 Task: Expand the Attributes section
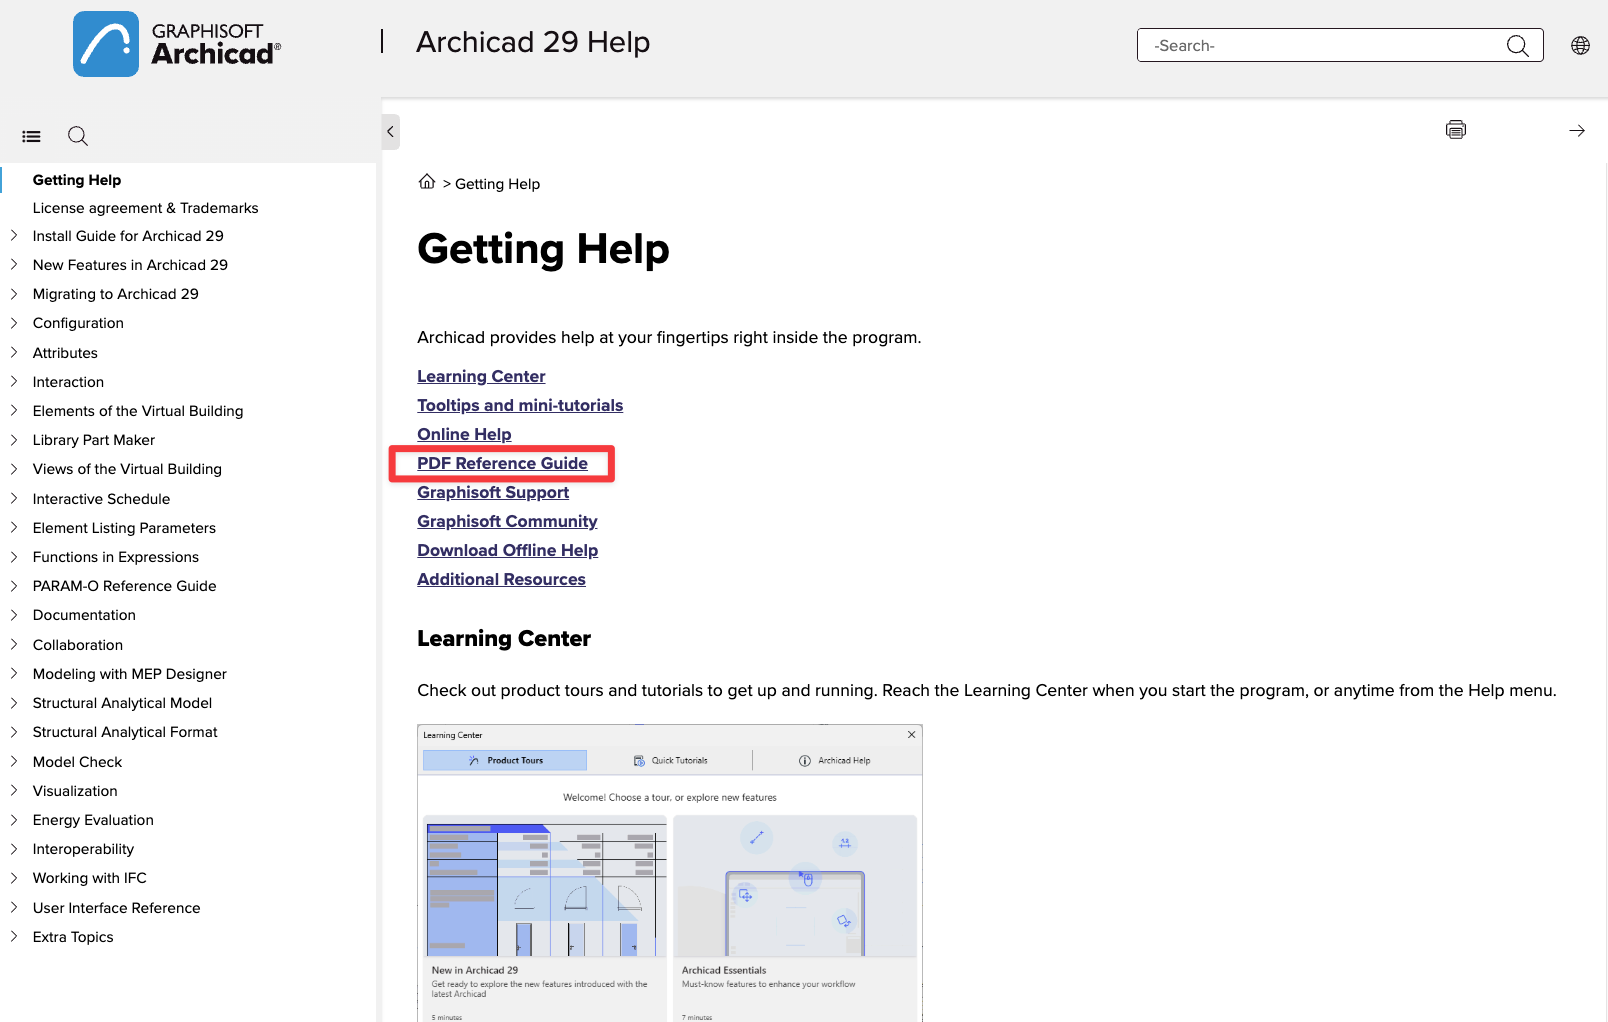coord(14,353)
